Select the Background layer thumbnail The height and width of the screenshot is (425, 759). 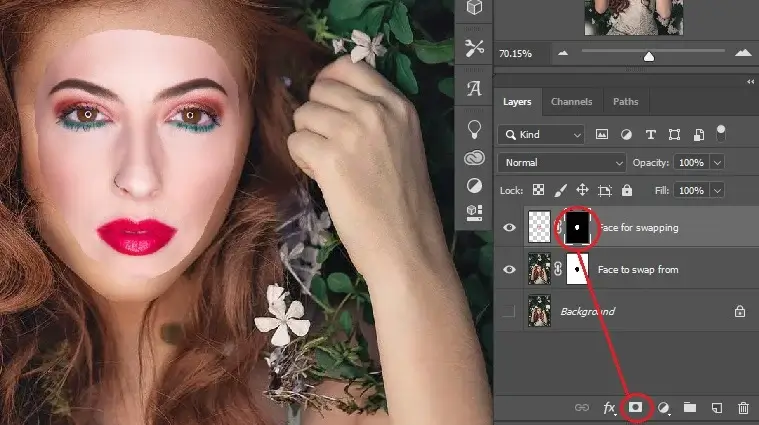539,311
